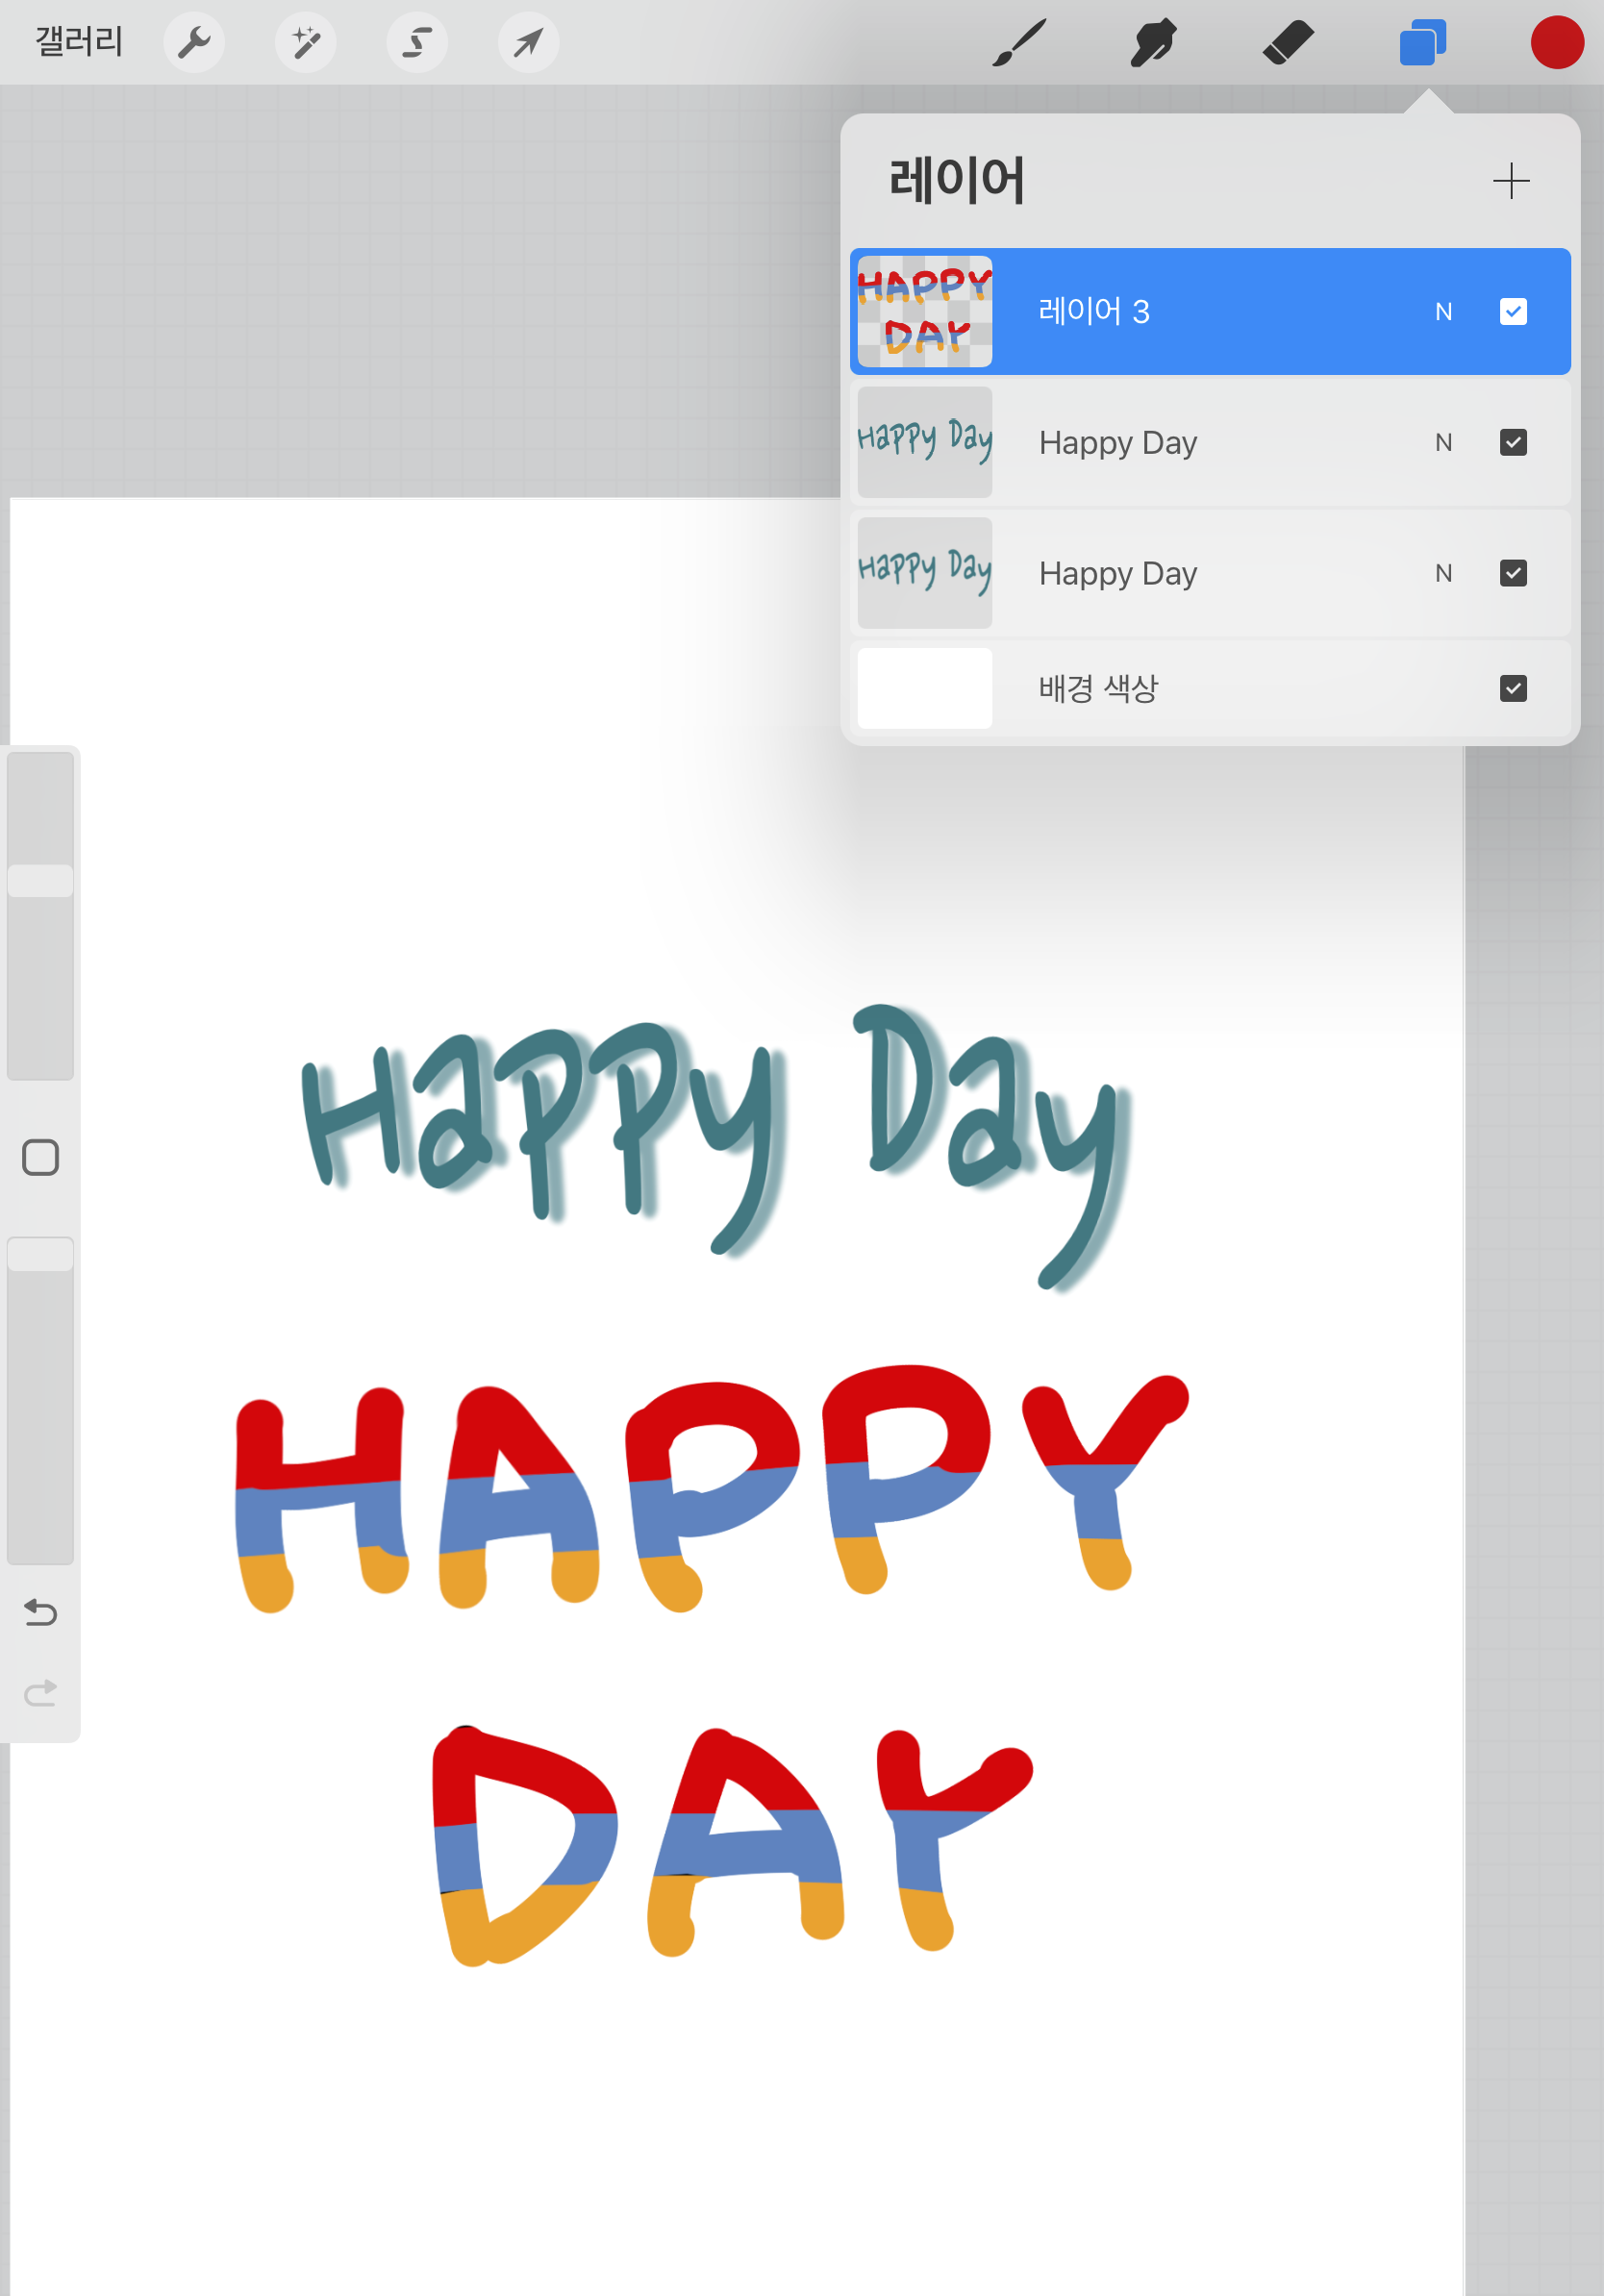
Task: Toggle background color (배경 색상) visibility checkbox
Action: pos(1513,688)
